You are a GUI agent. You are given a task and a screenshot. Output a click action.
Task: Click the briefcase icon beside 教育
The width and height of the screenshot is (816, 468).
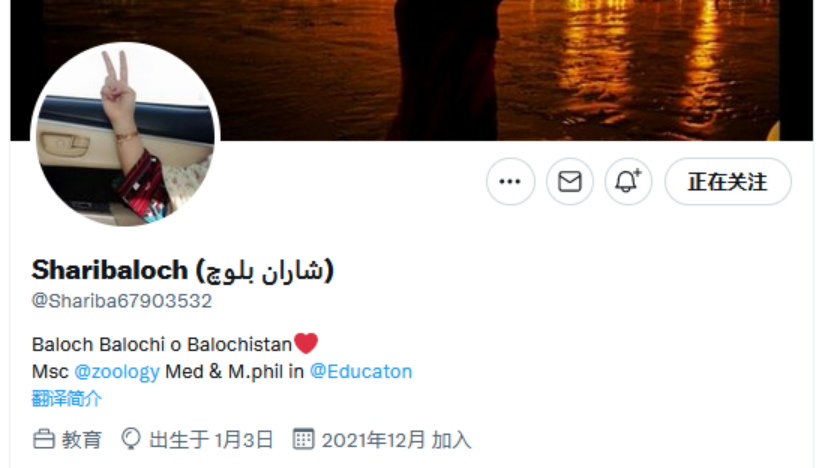coord(44,439)
